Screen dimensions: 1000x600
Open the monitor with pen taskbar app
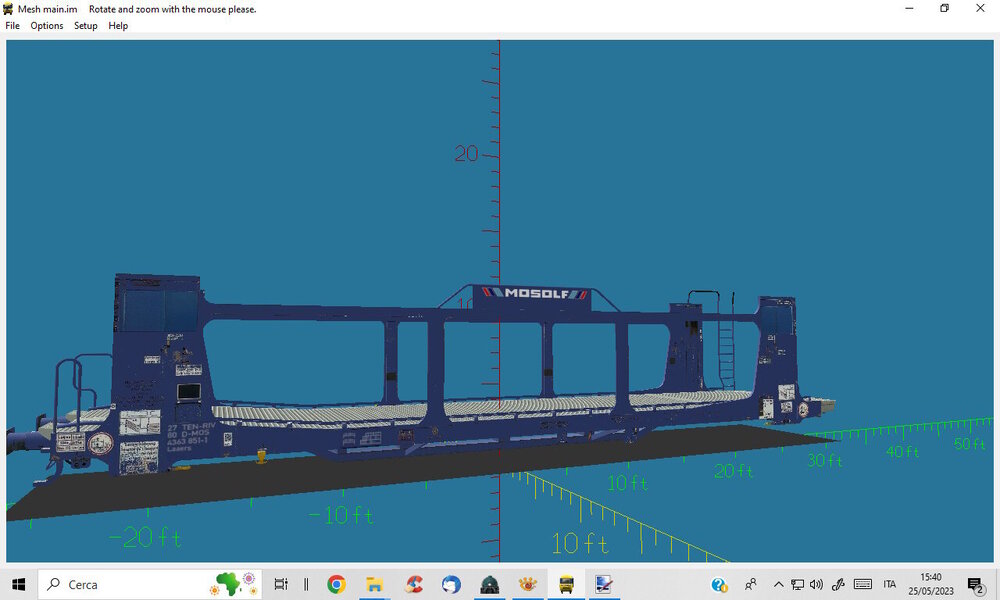(604, 584)
